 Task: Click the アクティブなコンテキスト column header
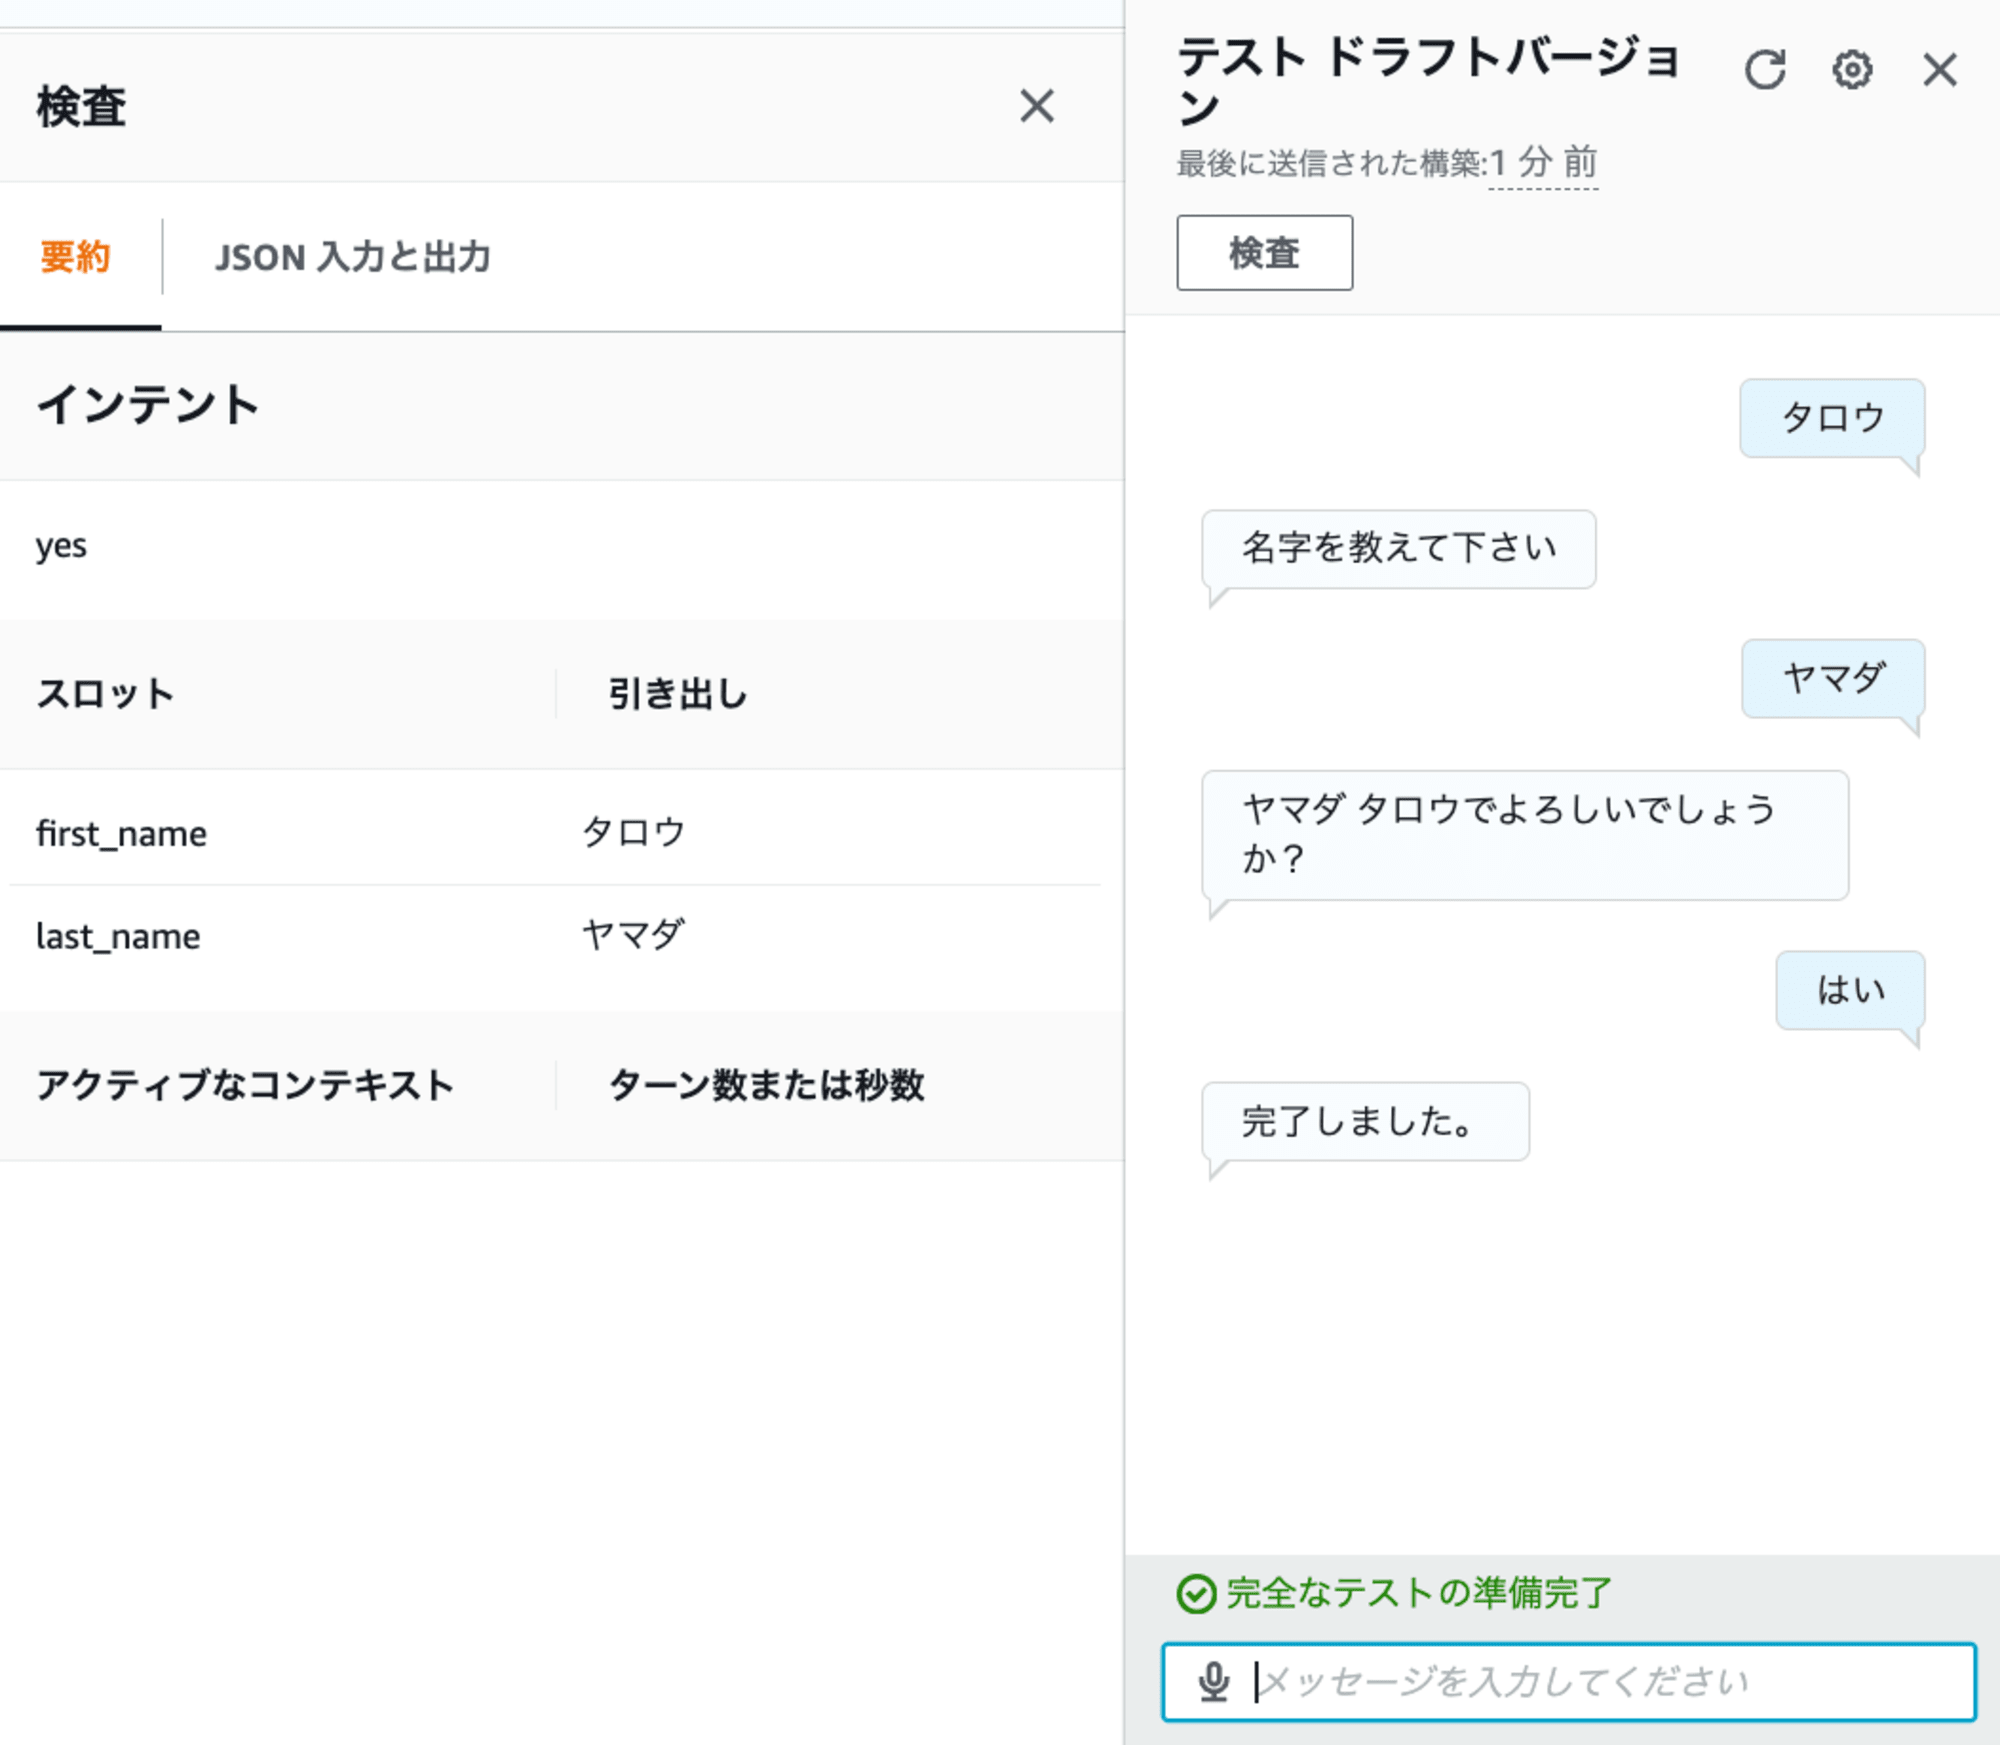click(245, 1085)
